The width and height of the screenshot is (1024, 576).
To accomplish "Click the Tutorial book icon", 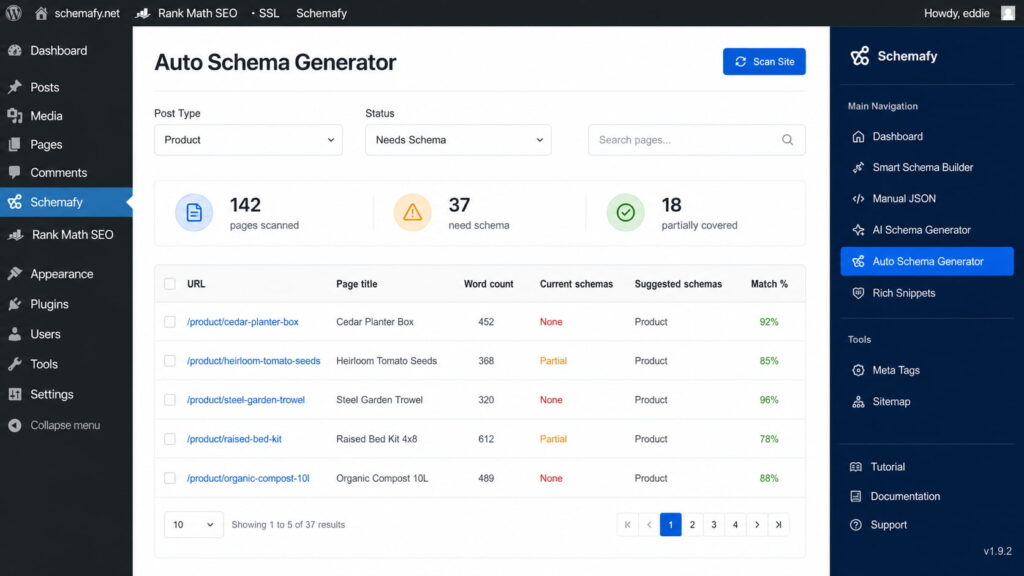I will point(856,467).
